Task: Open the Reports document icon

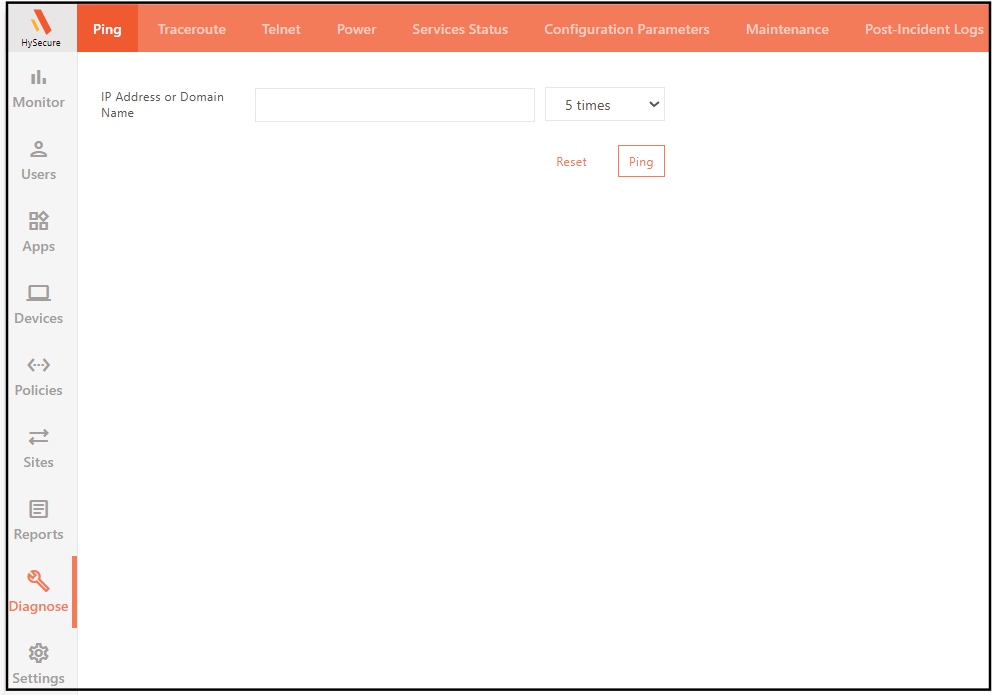Action: [x=39, y=509]
